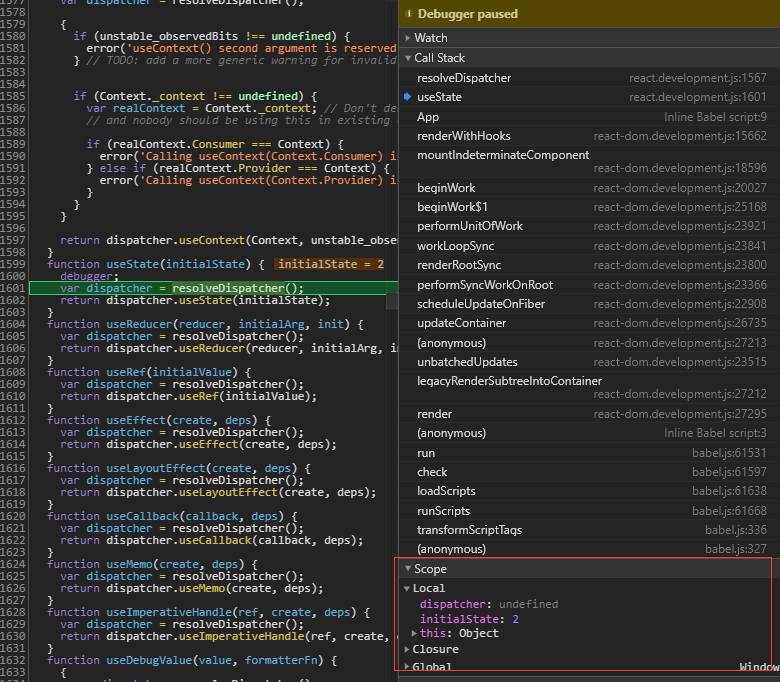
Task: Open react.development.js:1601 source link
Action: (x=697, y=97)
